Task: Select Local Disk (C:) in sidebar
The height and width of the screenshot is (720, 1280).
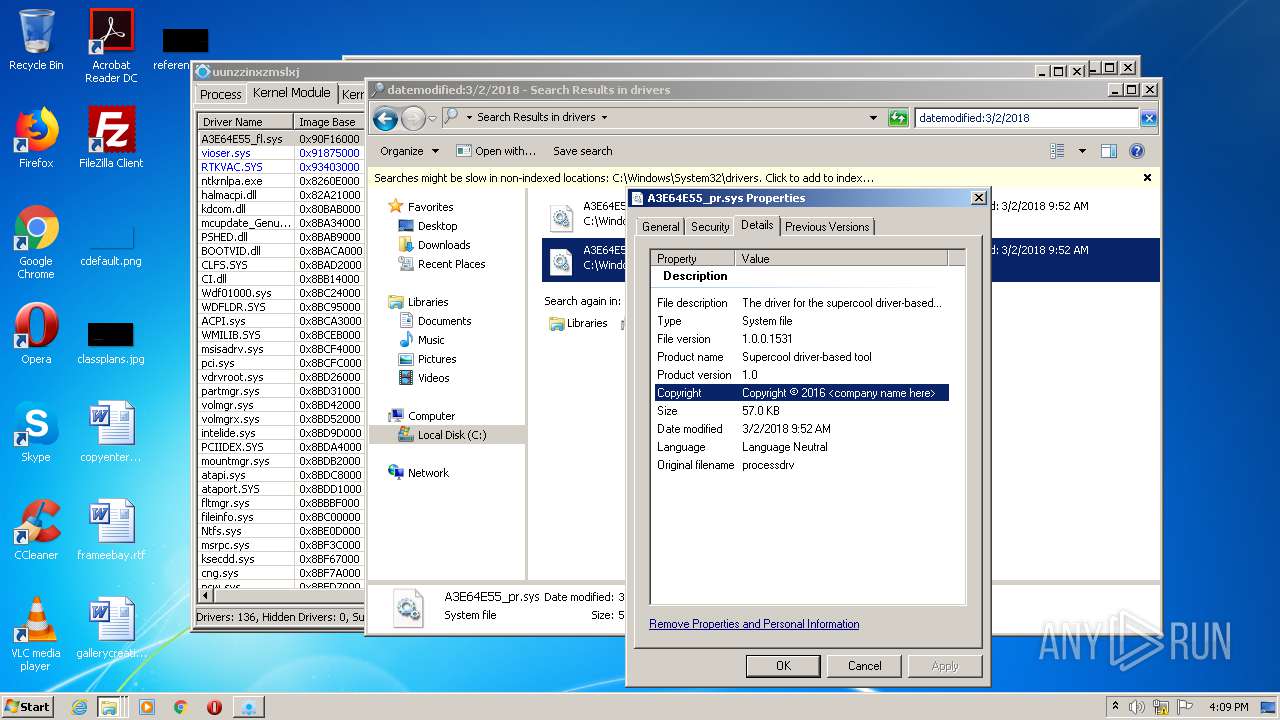Action: point(452,435)
